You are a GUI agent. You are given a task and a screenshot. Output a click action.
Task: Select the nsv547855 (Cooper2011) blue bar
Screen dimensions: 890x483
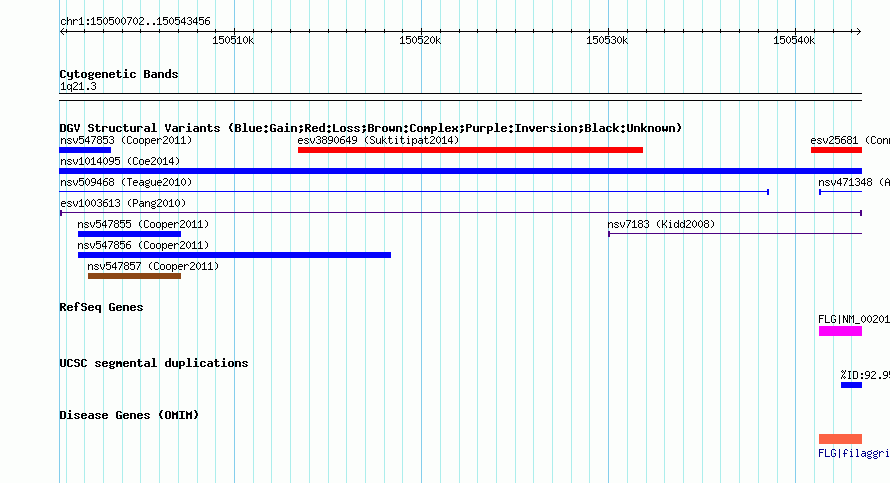pyautogui.click(x=129, y=234)
